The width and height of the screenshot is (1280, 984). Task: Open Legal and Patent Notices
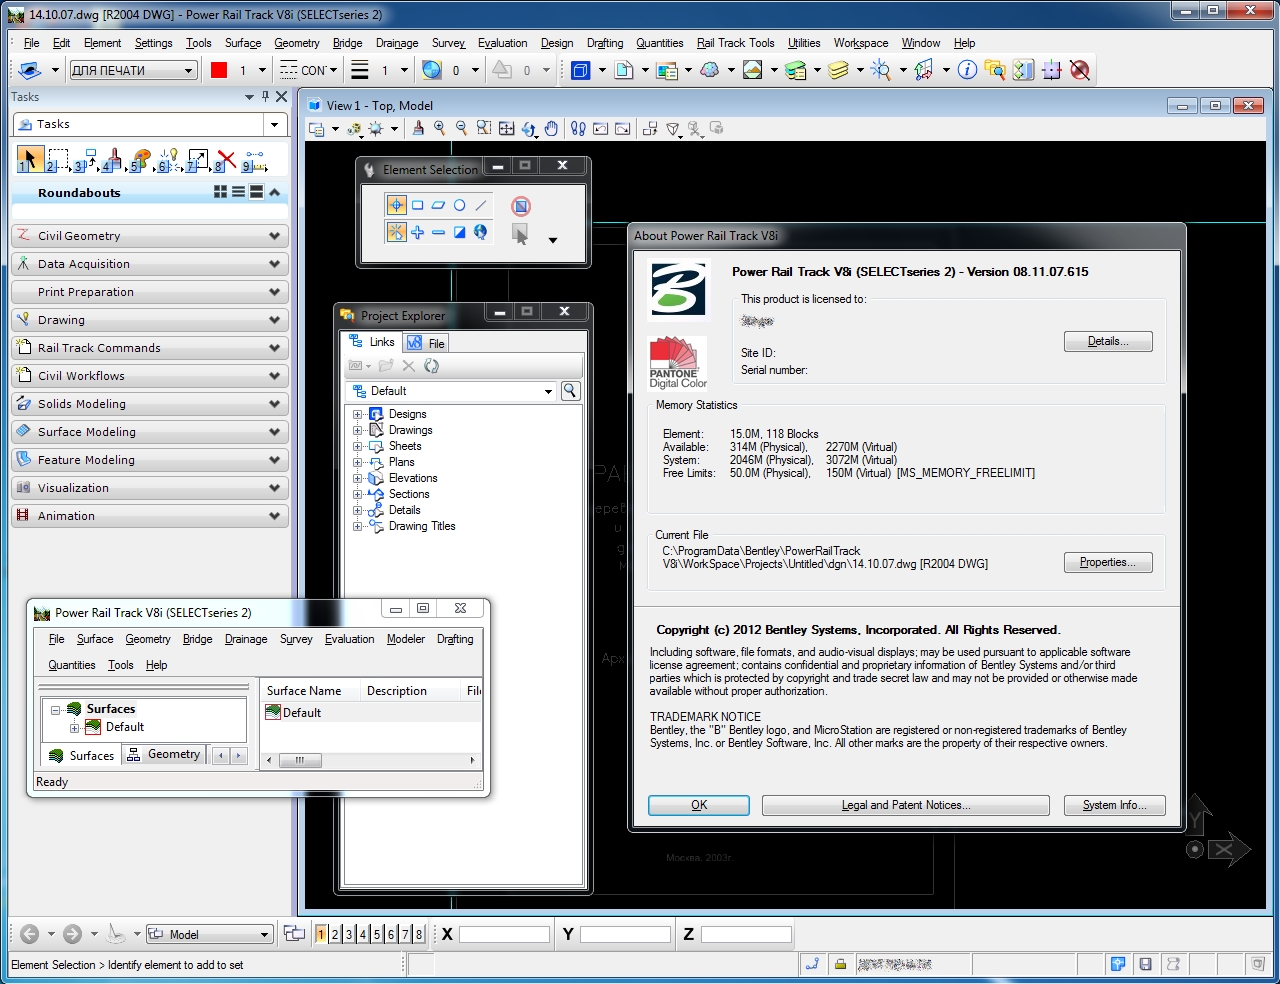click(x=906, y=805)
